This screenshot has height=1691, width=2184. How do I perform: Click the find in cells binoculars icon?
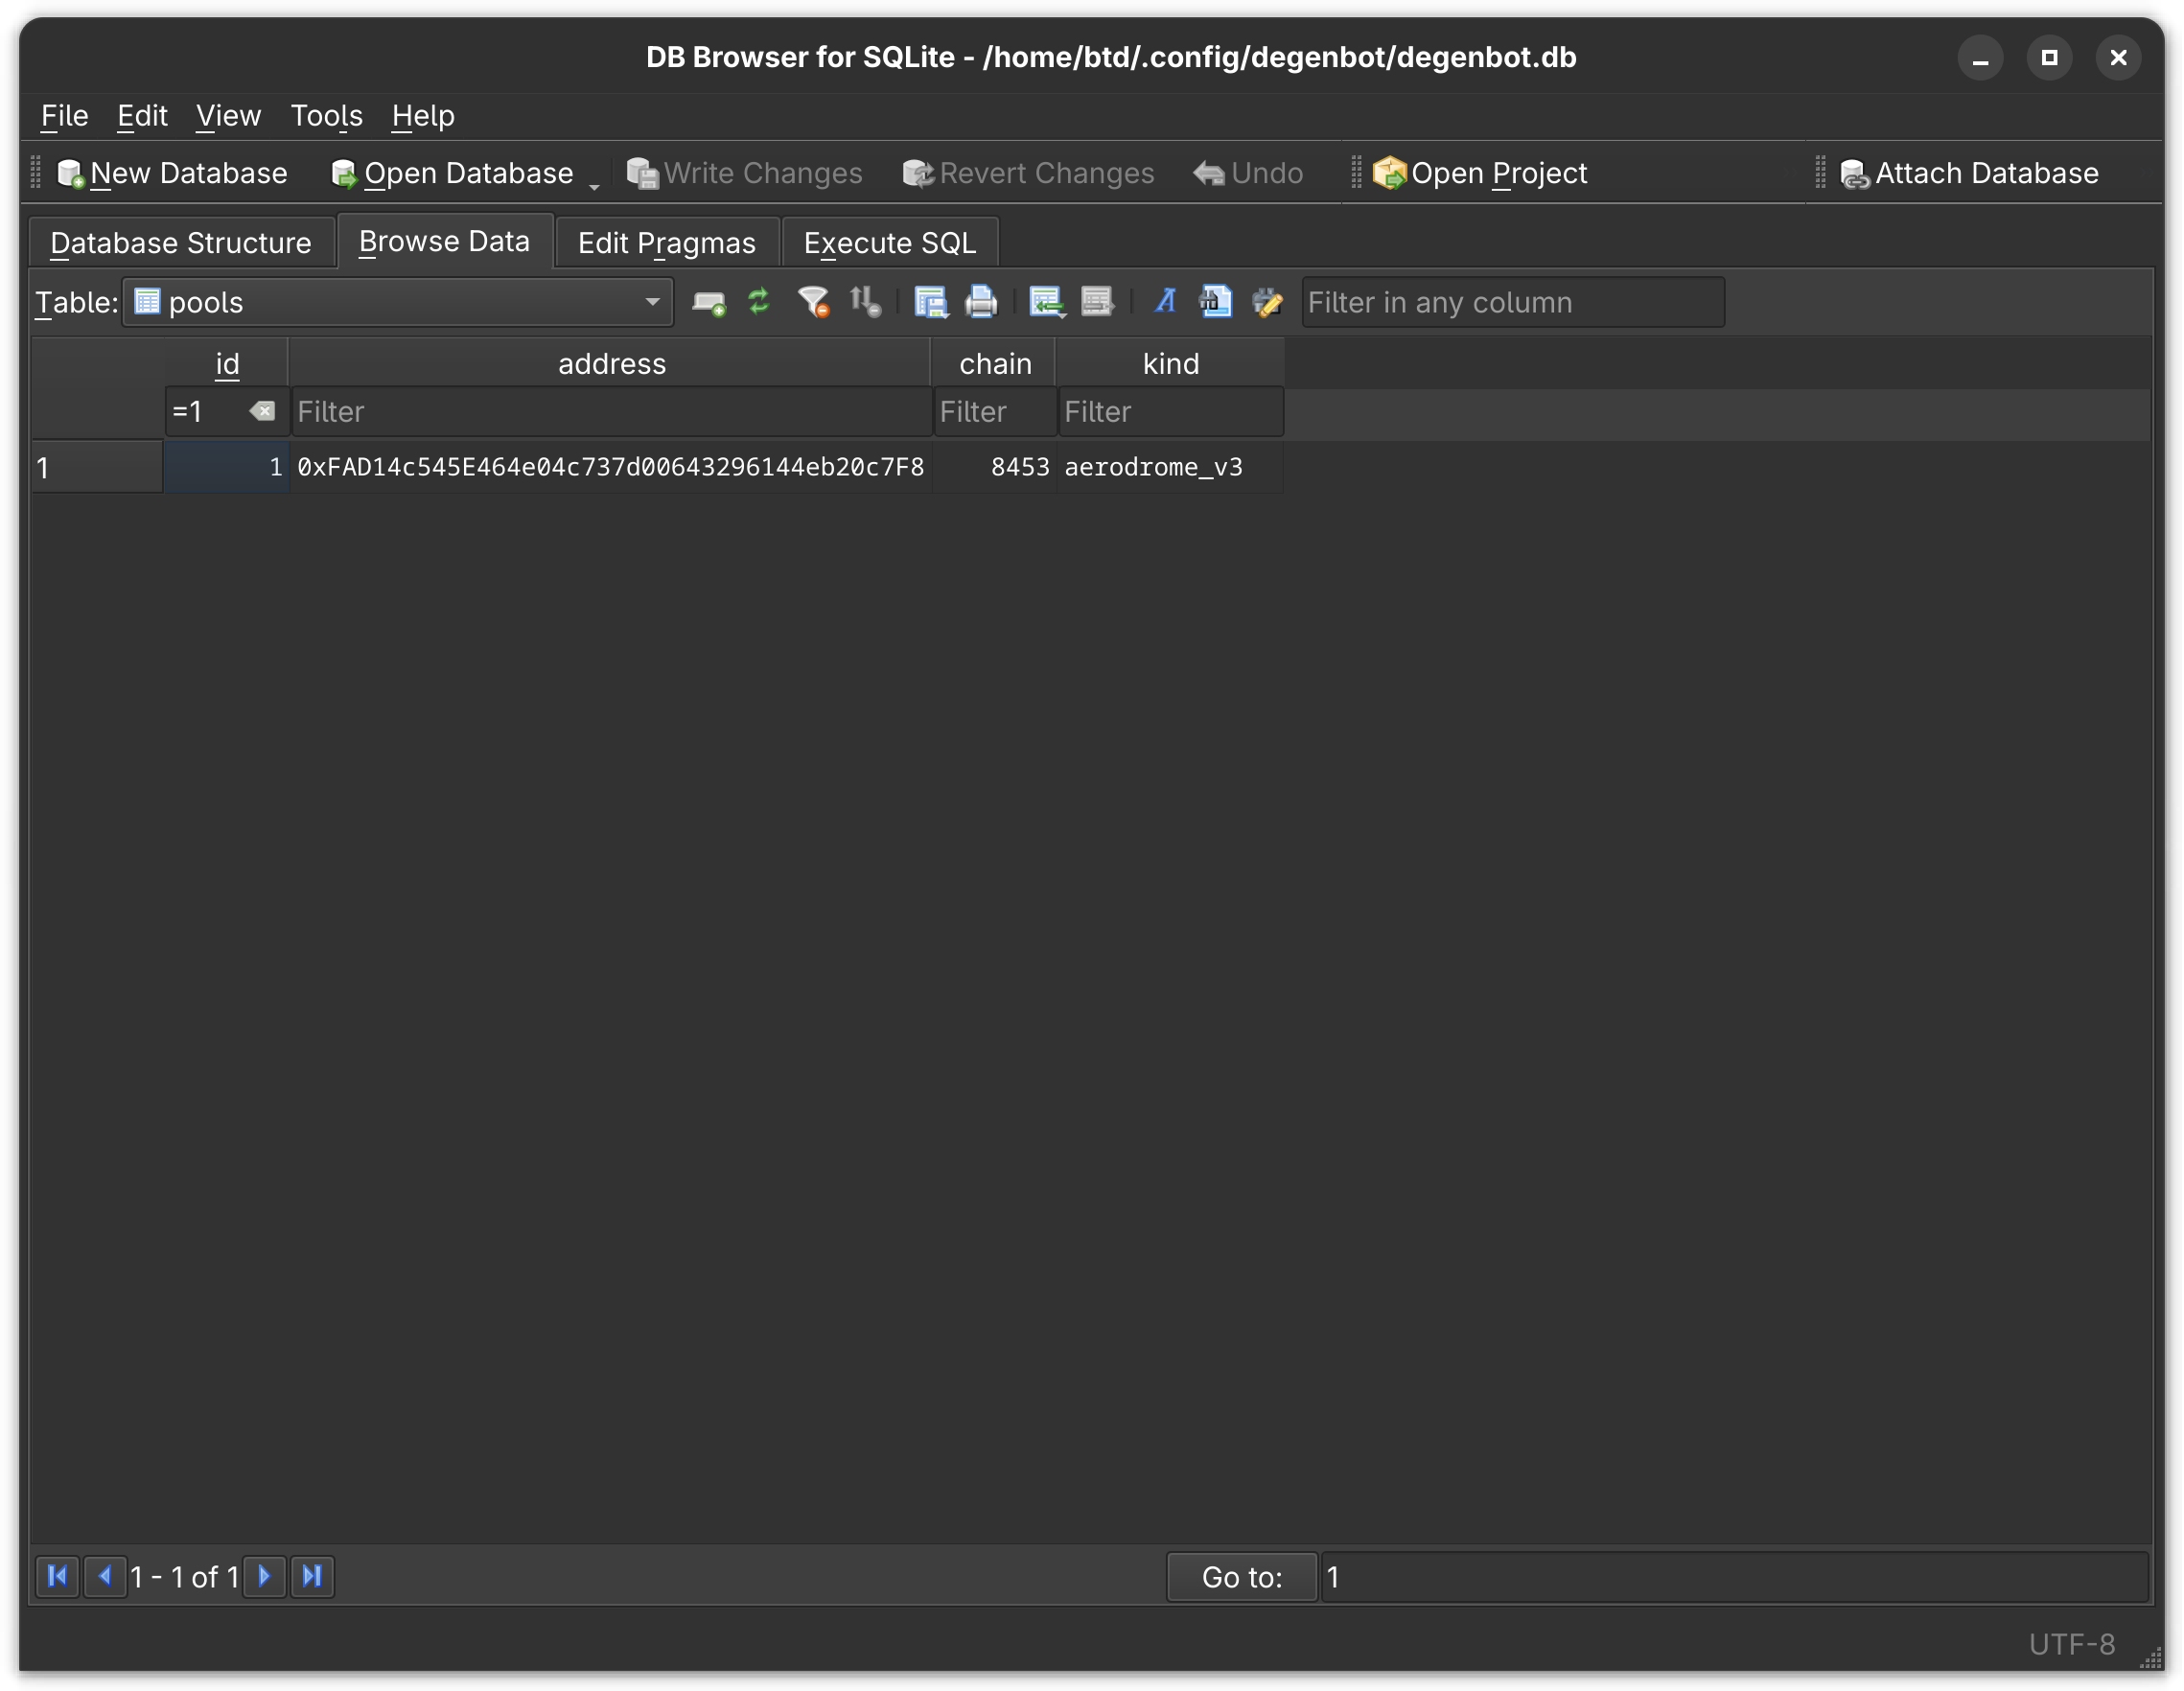[1215, 301]
